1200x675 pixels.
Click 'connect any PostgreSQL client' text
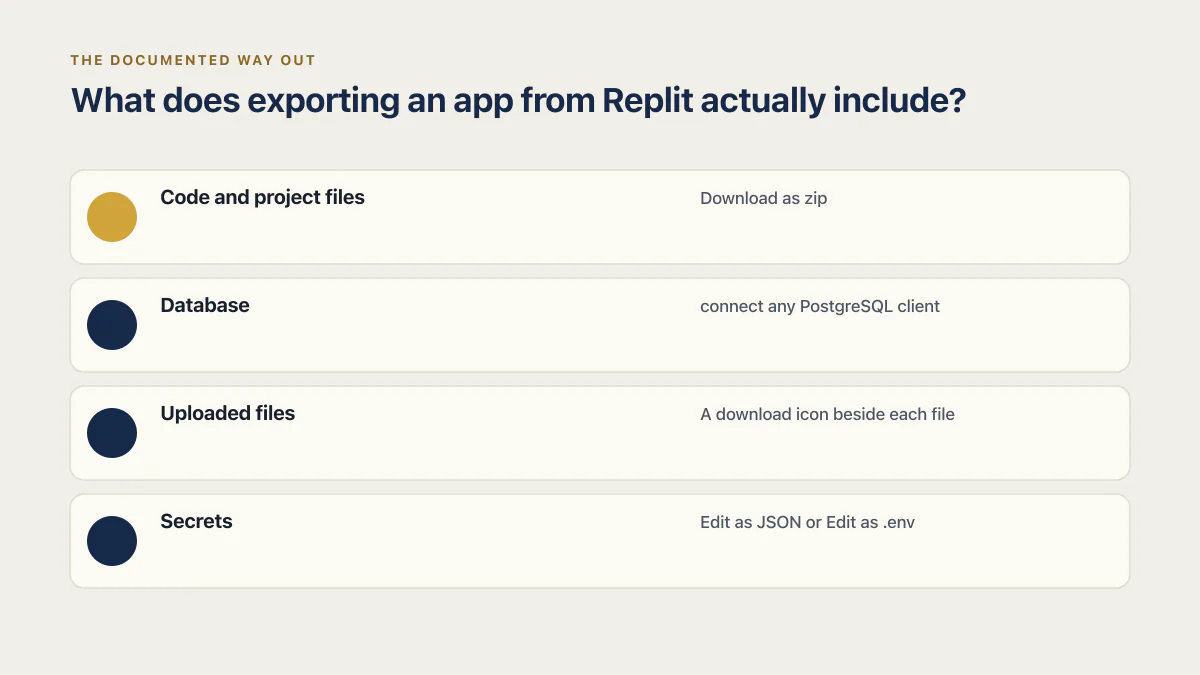820,306
